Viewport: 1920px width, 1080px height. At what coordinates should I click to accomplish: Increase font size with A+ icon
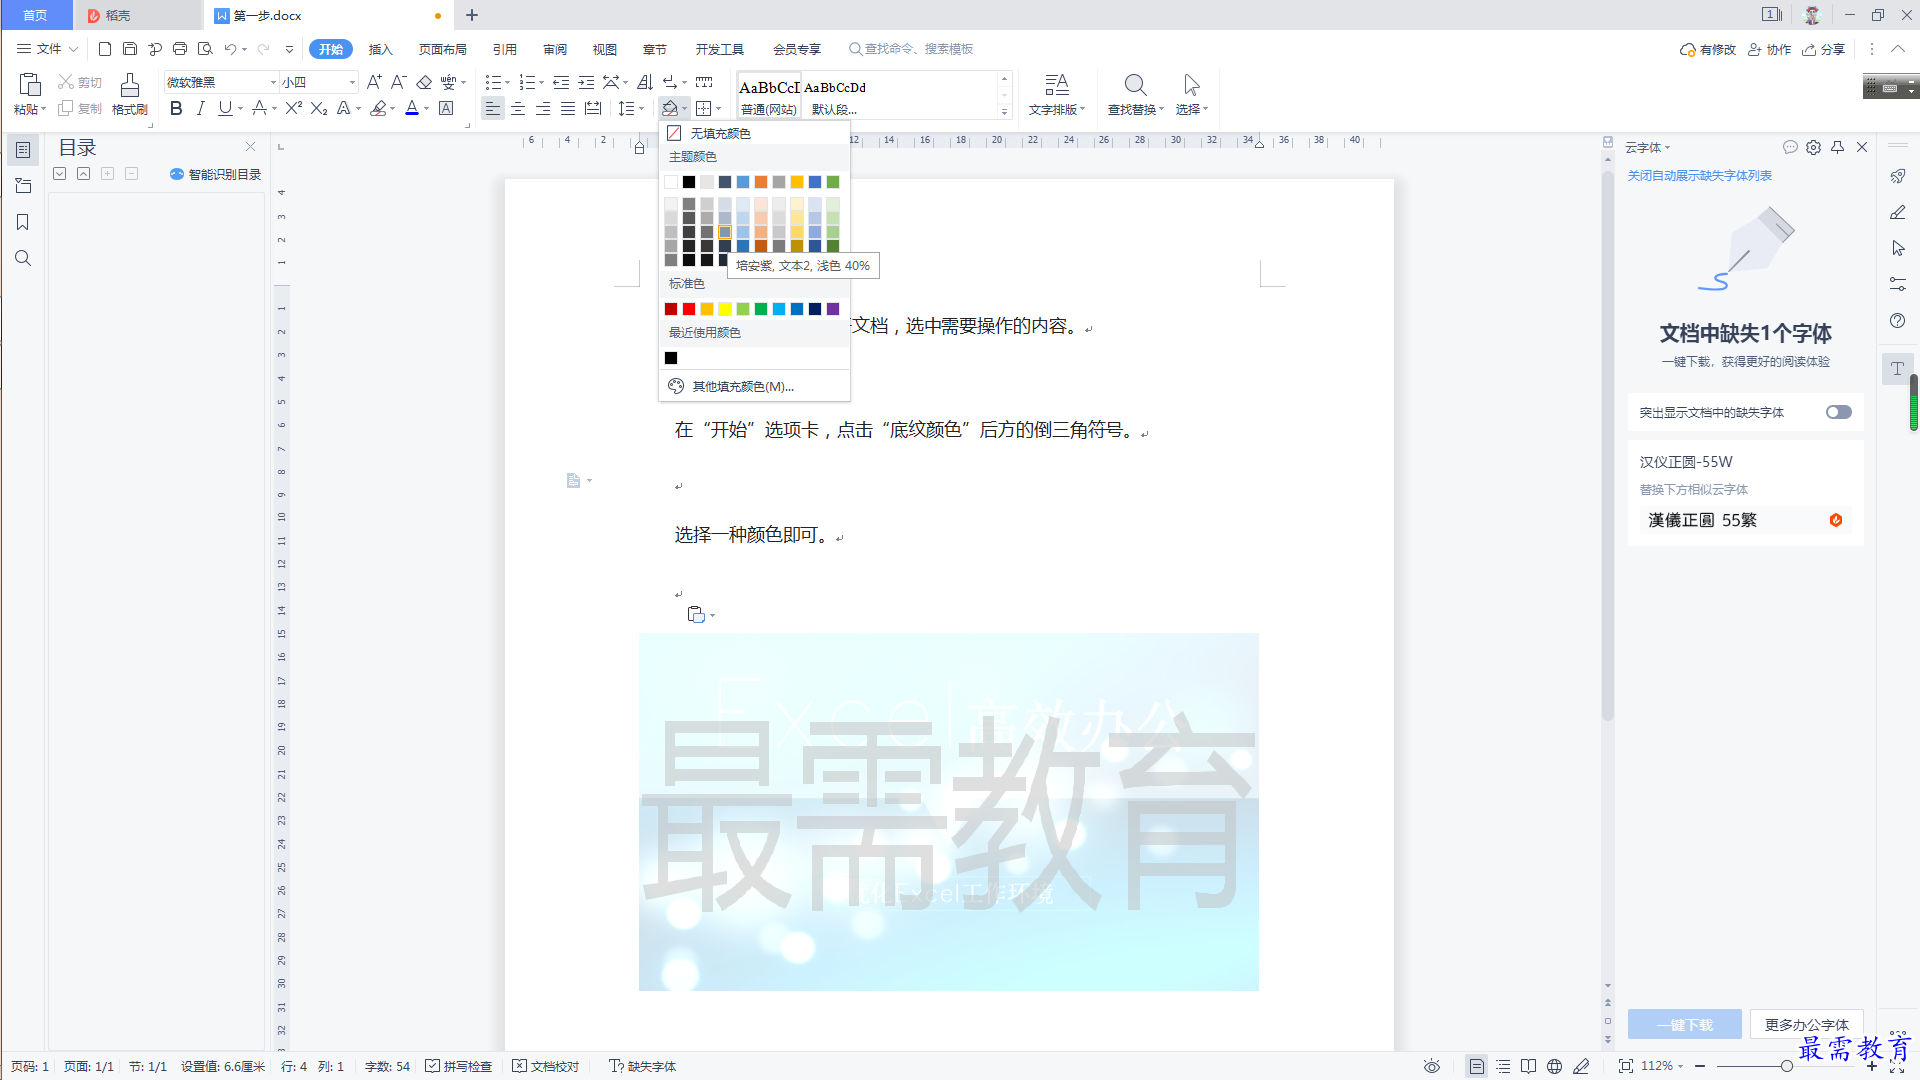click(x=374, y=82)
